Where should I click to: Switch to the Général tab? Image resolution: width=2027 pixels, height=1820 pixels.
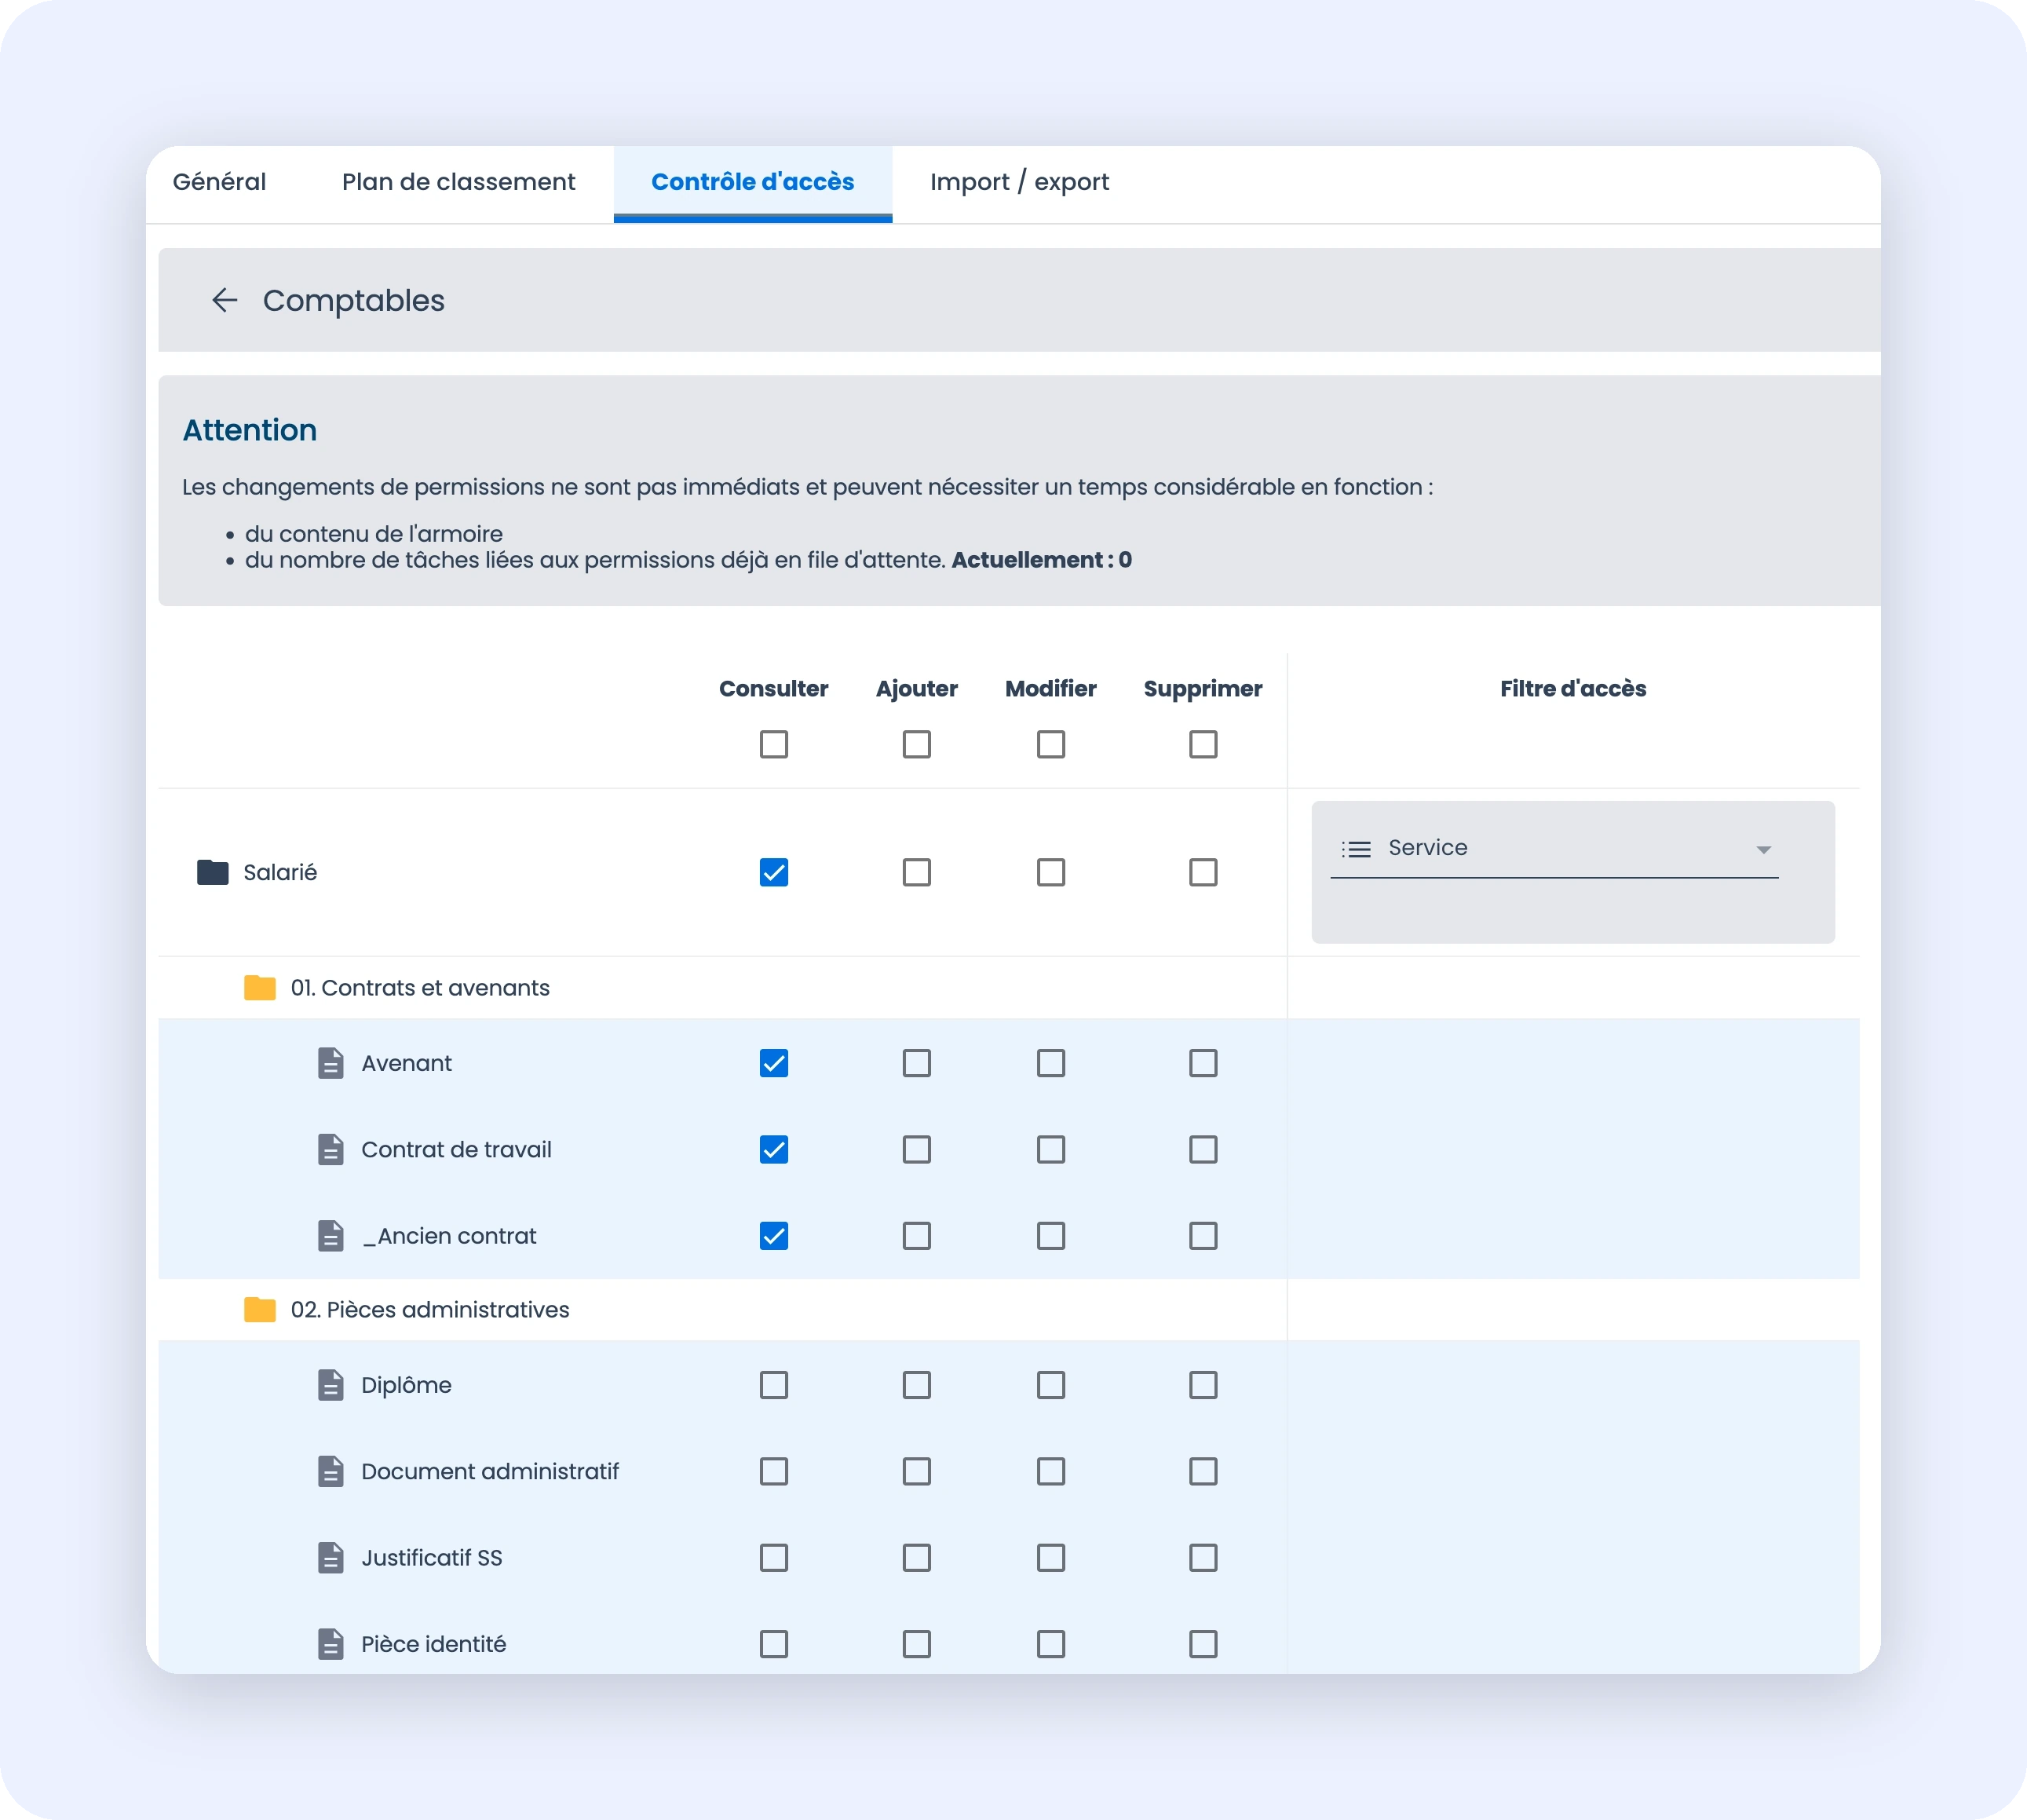[x=219, y=183]
